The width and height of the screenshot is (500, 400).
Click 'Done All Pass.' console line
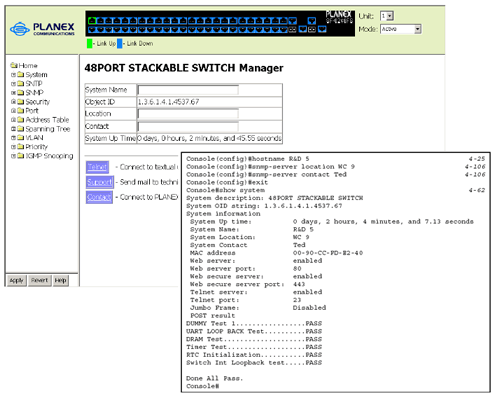coord(215,378)
